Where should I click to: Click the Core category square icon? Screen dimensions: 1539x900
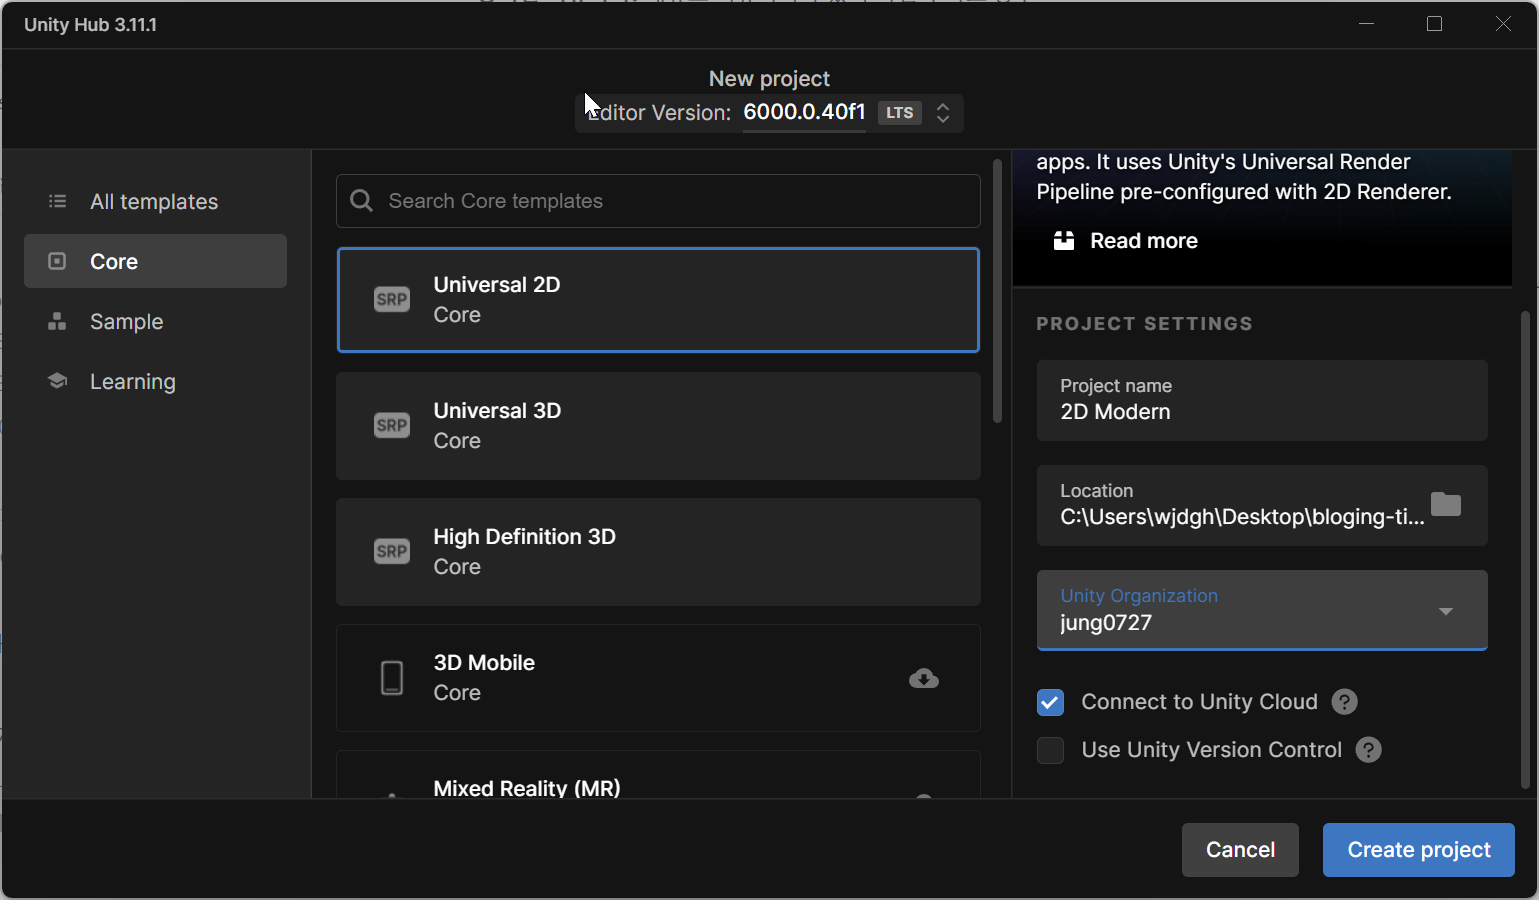58,261
